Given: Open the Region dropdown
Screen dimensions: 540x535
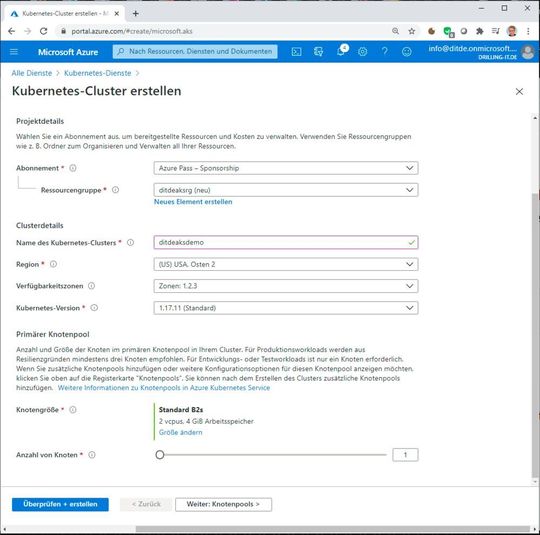Looking at the screenshot, I should [286, 264].
